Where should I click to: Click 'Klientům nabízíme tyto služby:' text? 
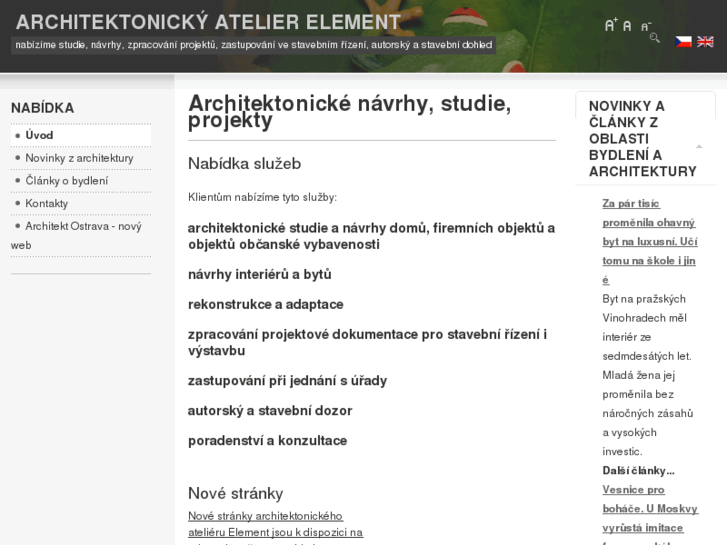coord(262,198)
